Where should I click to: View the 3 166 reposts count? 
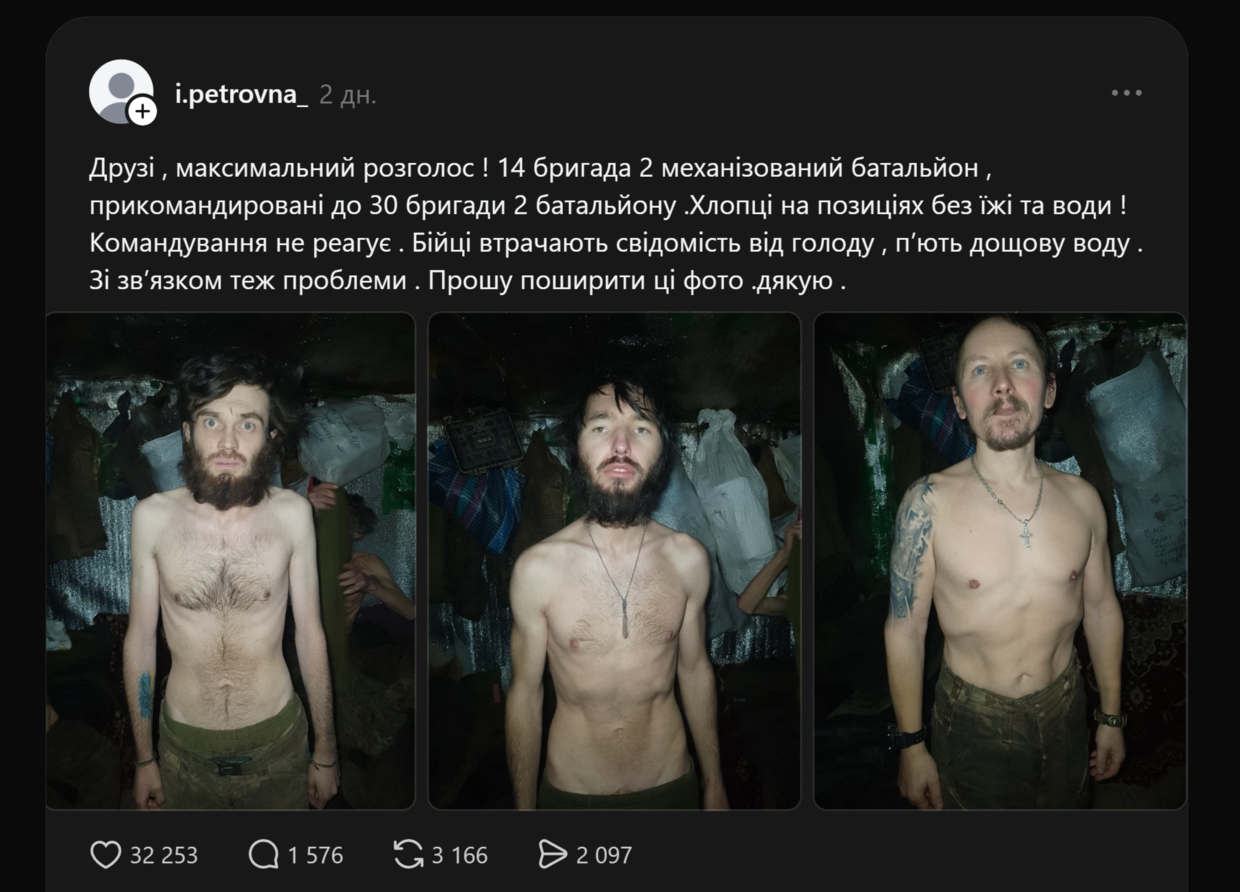coord(460,856)
